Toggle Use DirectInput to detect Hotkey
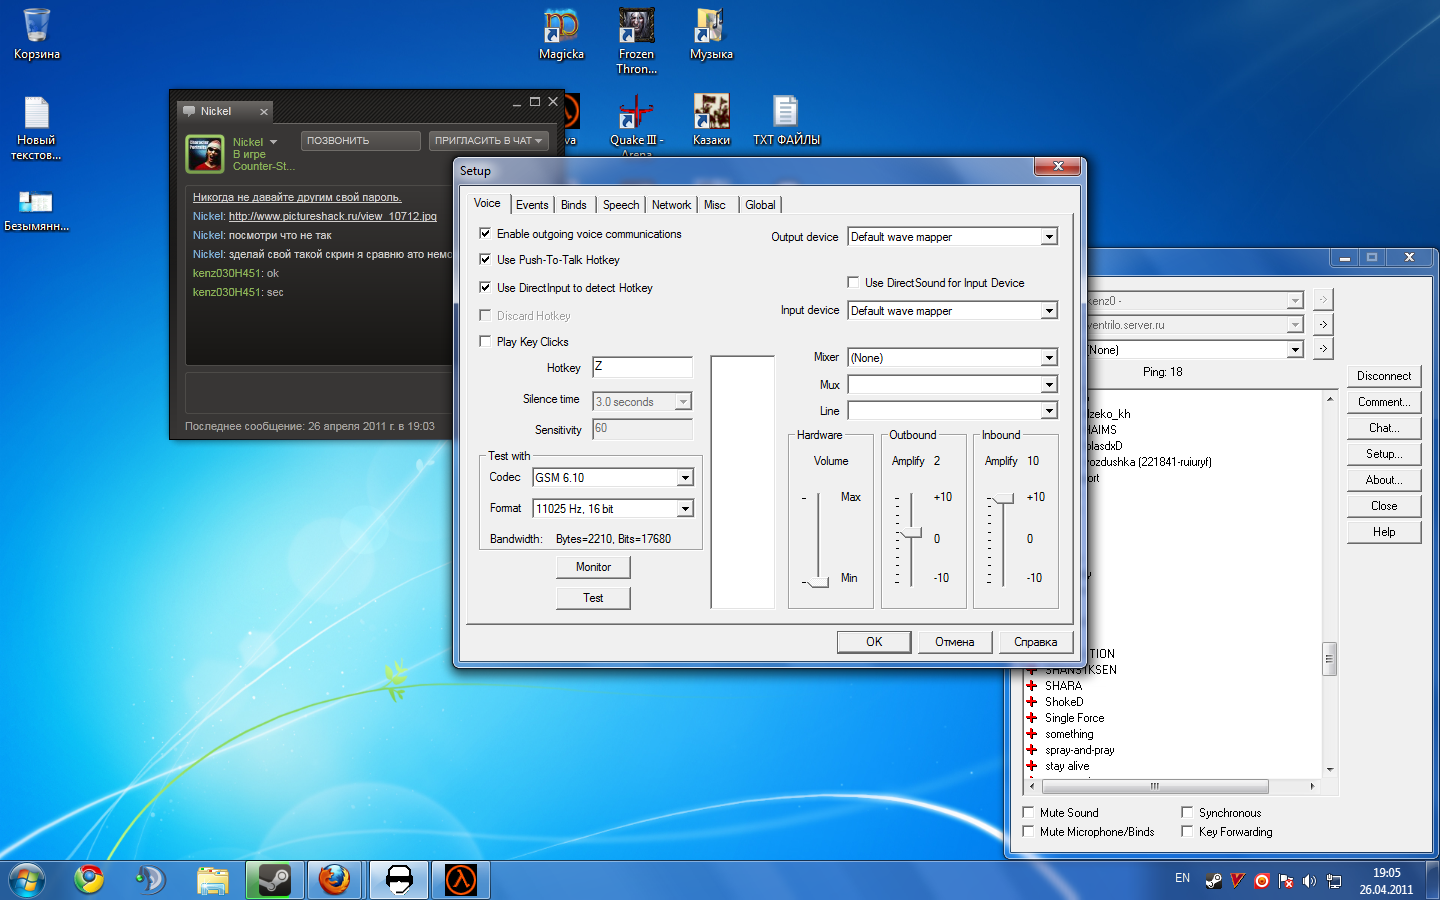 pos(485,288)
